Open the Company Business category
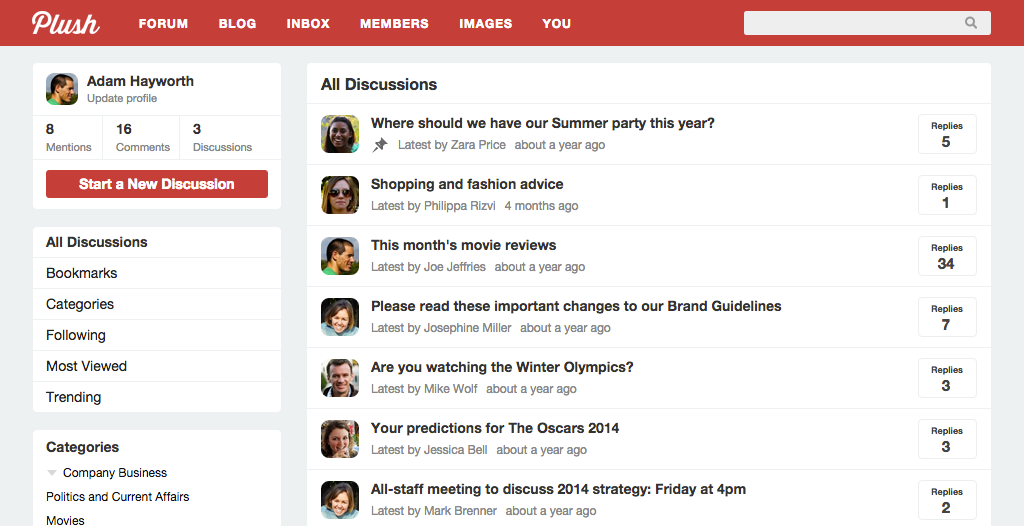The height and width of the screenshot is (526, 1024). [x=115, y=472]
